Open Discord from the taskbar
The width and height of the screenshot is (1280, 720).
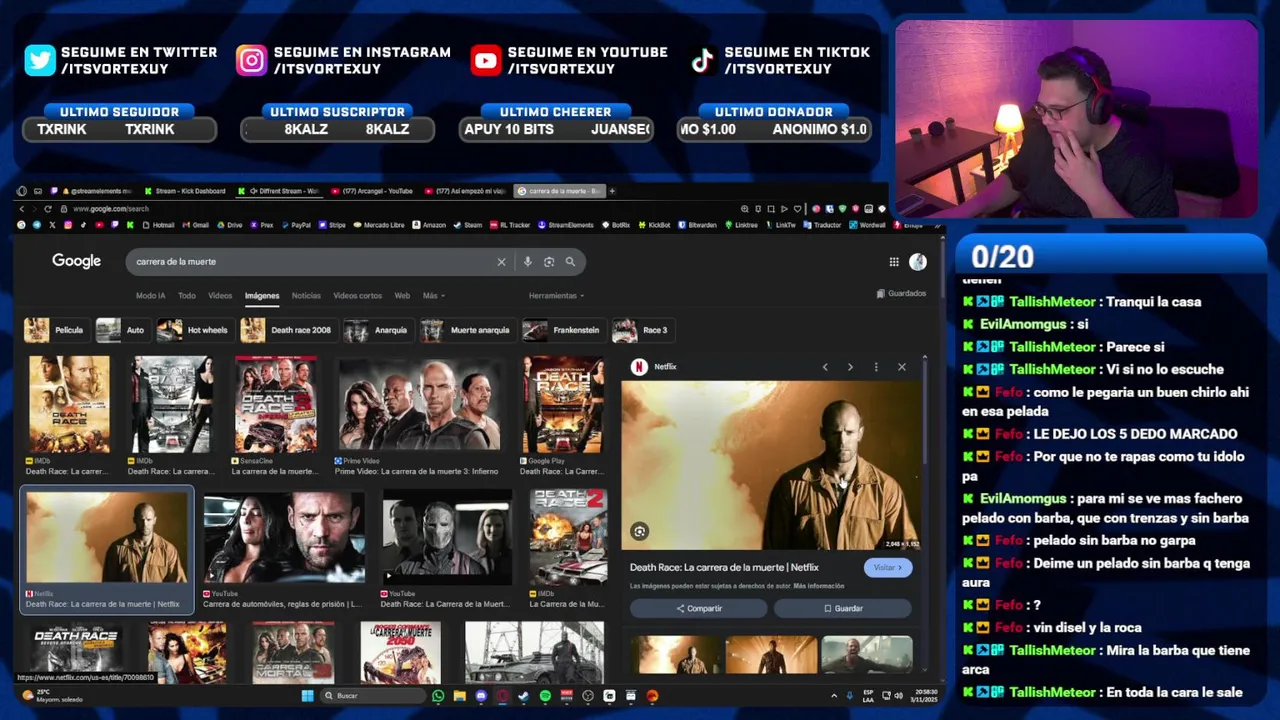point(481,696)
